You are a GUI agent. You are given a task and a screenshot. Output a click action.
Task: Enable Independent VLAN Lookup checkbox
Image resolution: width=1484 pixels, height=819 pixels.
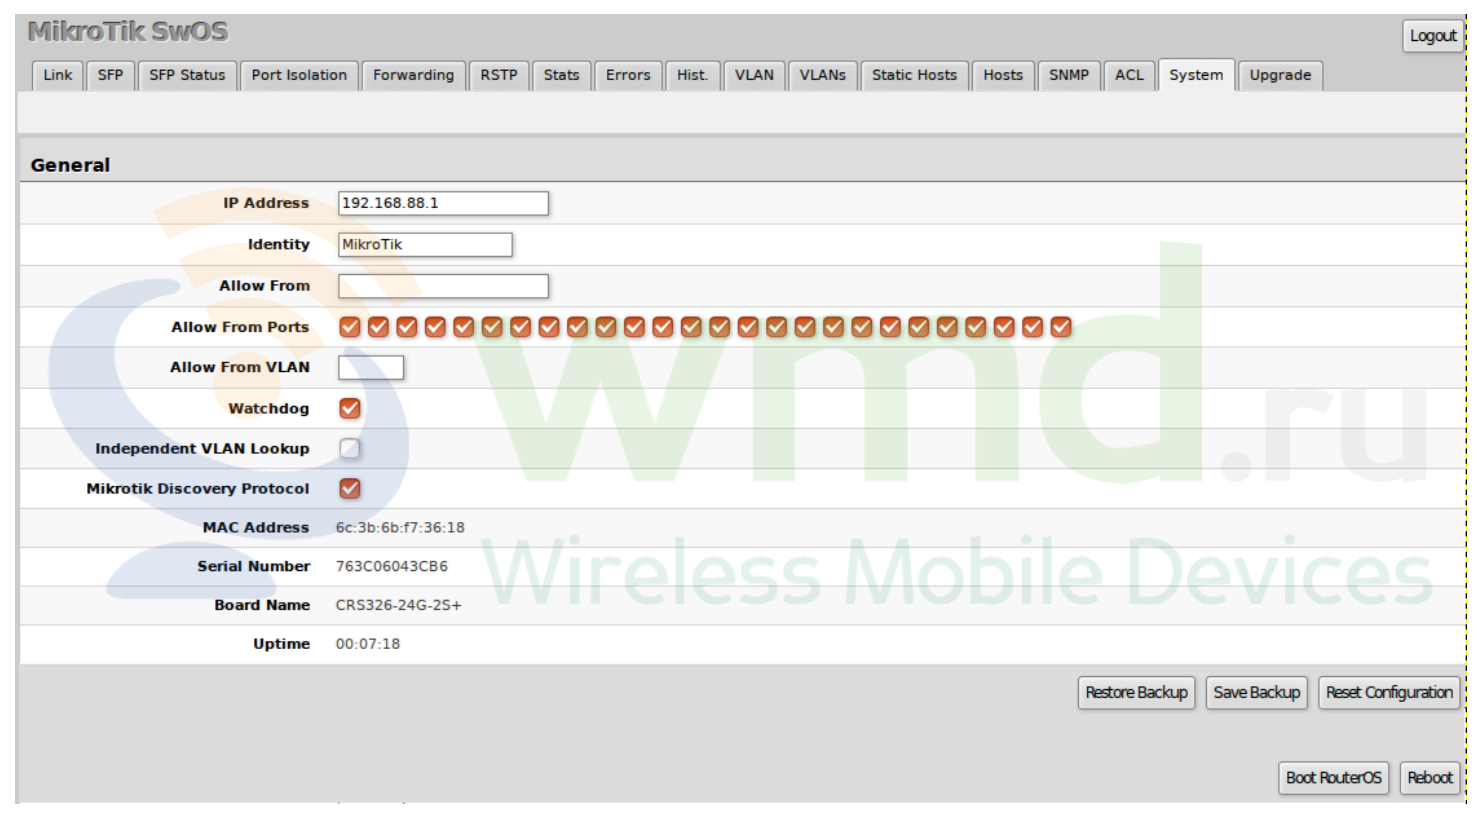point(349,448)
